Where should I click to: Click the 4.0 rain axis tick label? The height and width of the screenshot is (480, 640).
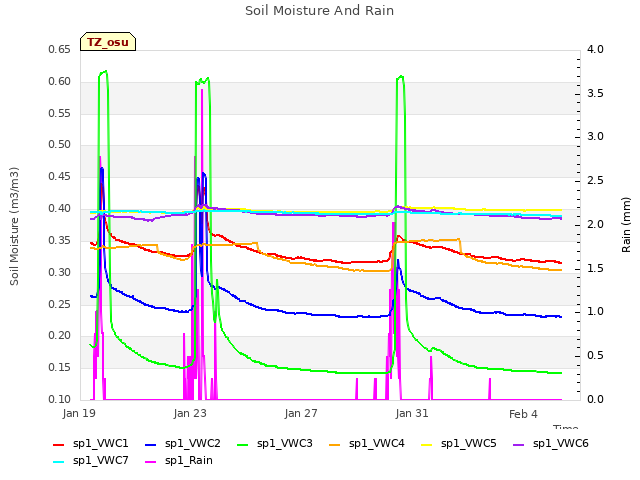pyautogui.click(x=595, y=49)
